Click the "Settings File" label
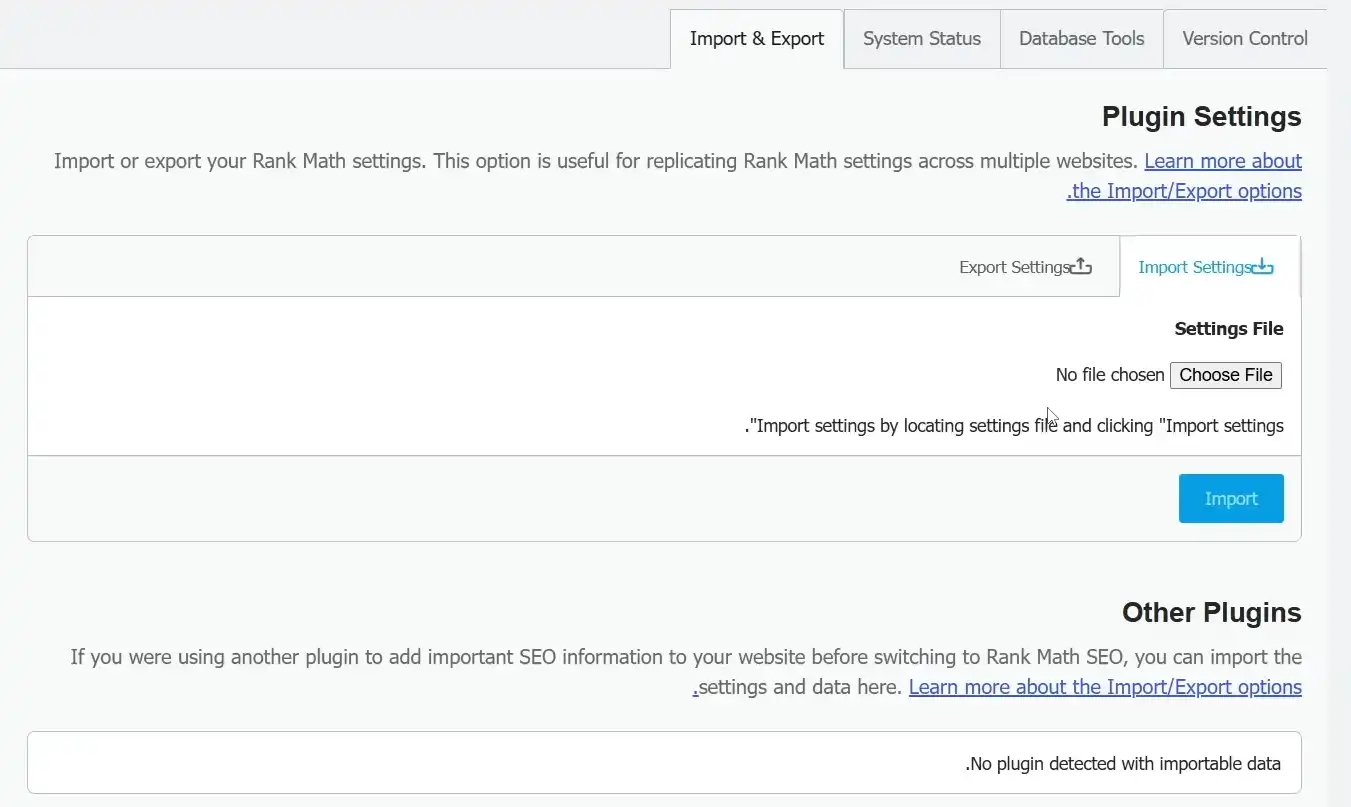 point(1229,329)
